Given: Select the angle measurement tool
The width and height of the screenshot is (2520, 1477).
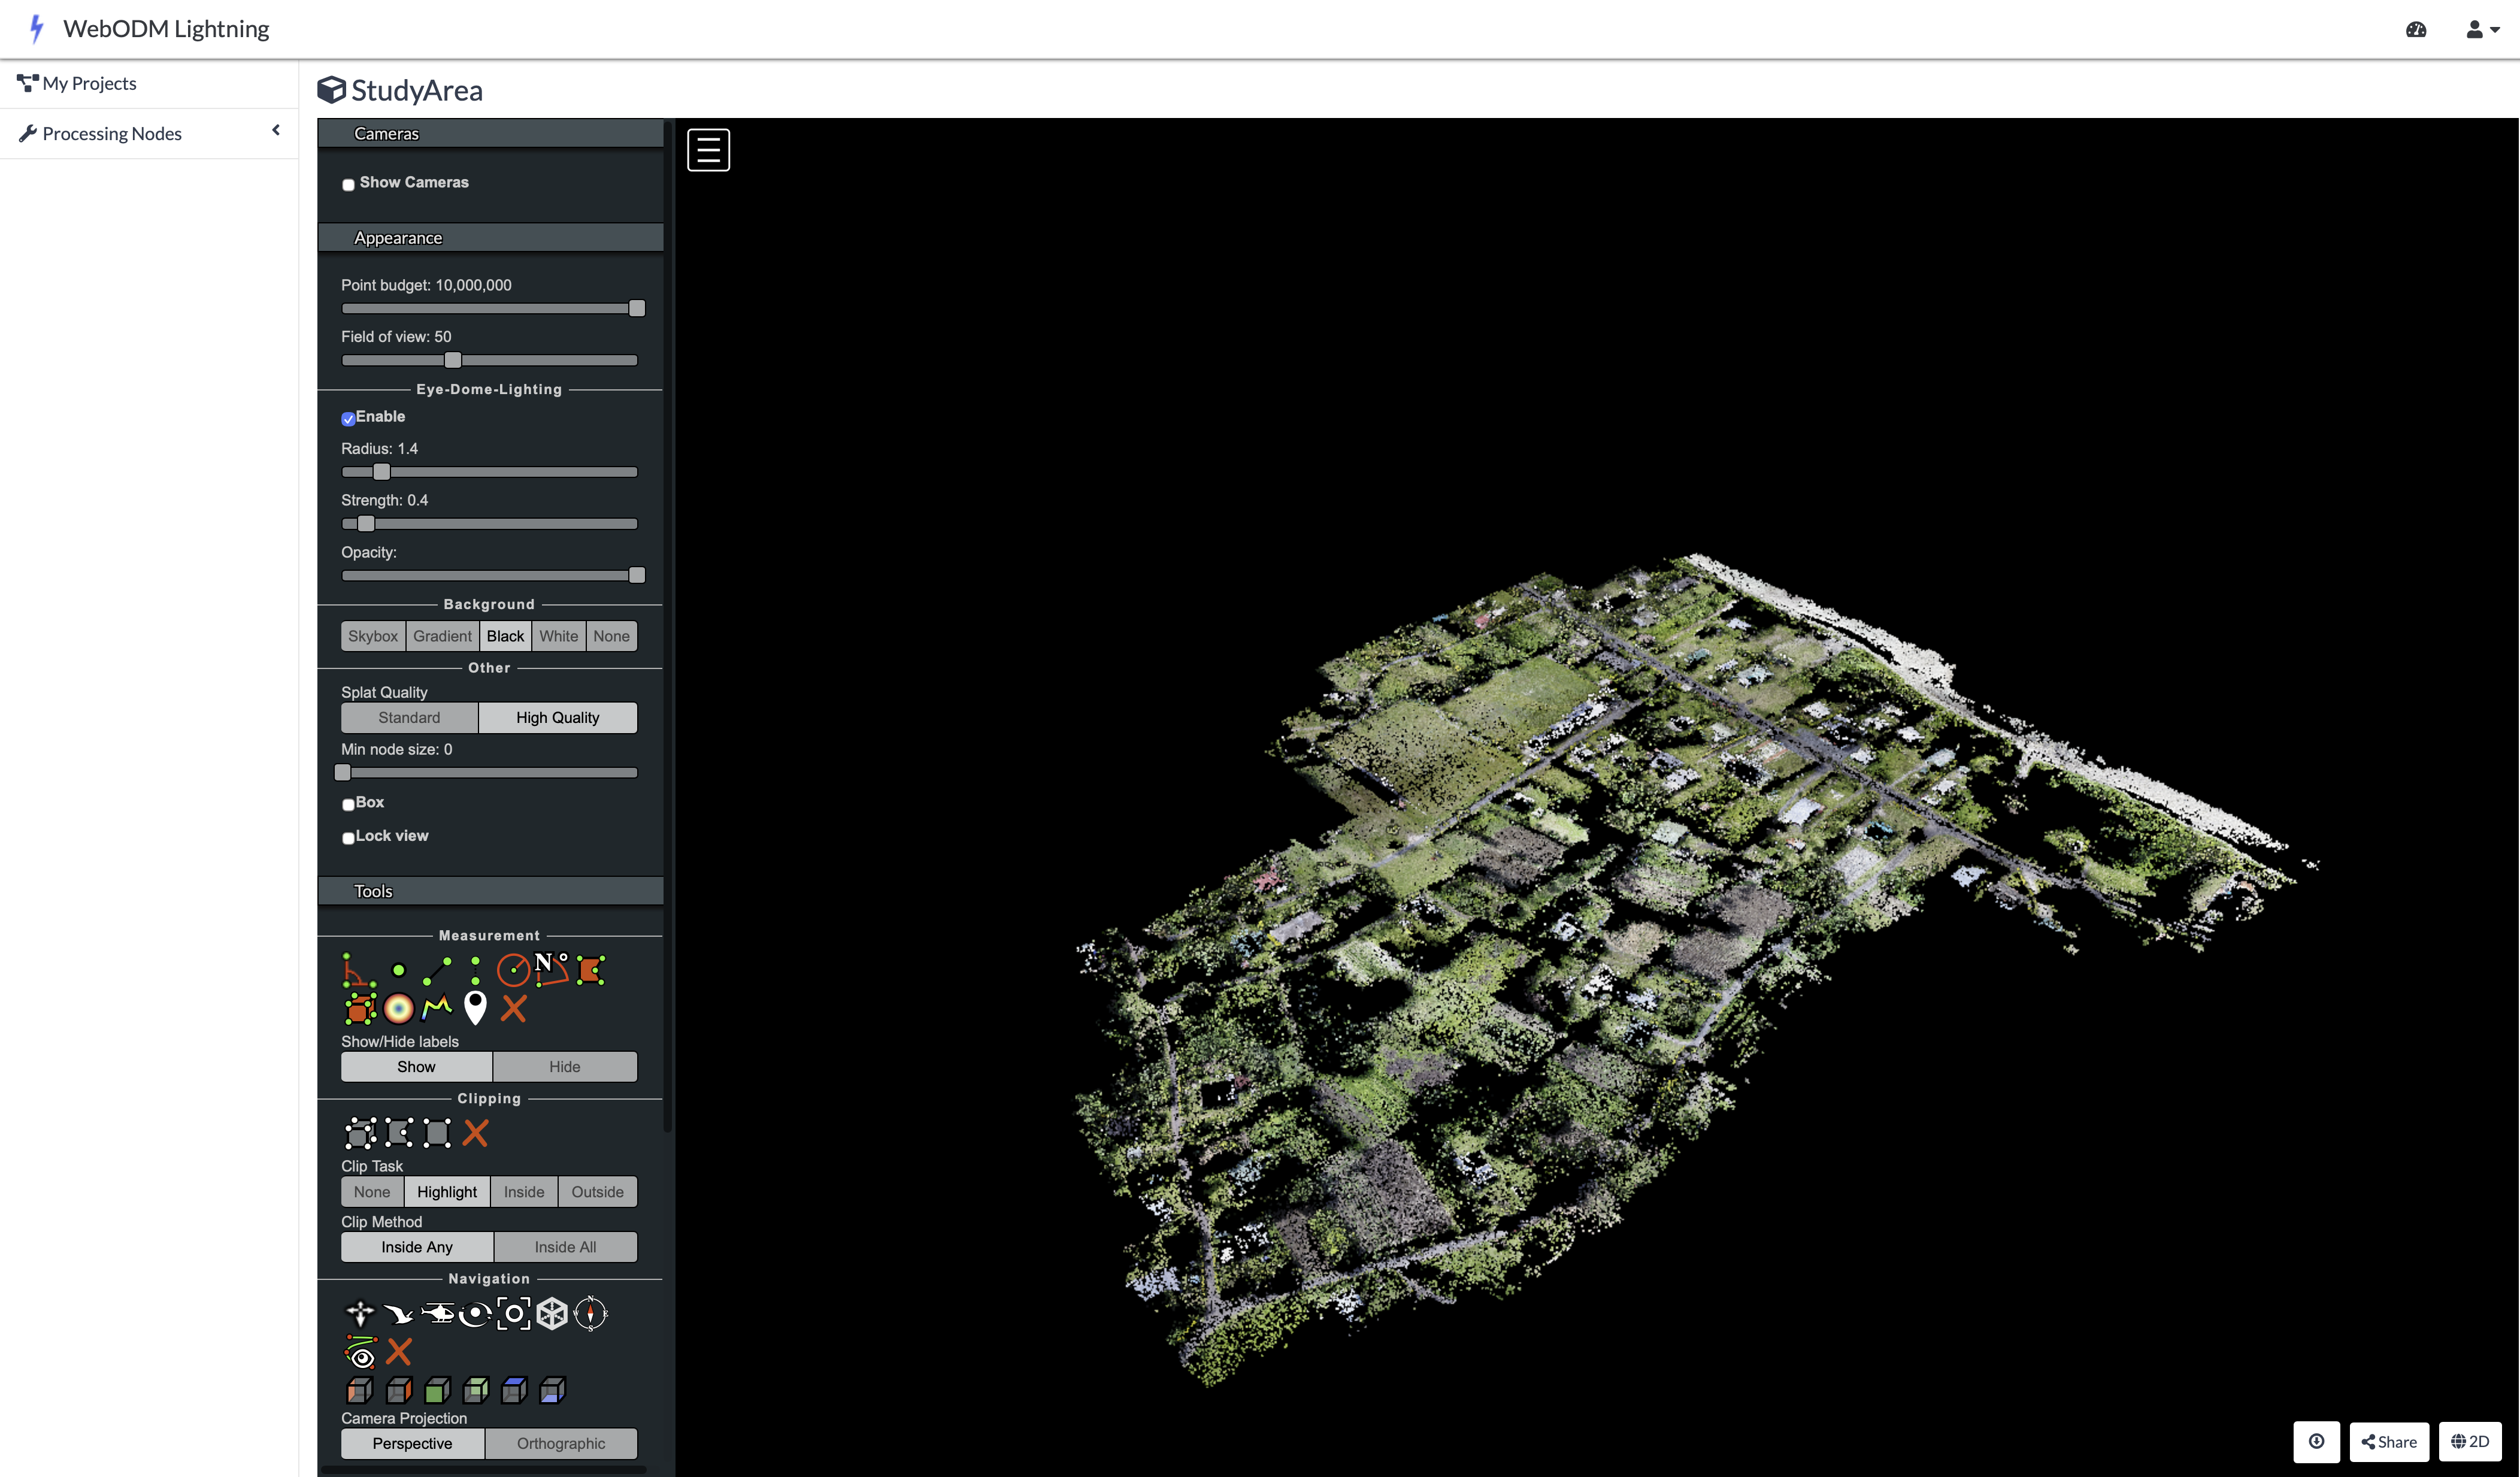Looking at the screenshot, I should click(359, 970).
